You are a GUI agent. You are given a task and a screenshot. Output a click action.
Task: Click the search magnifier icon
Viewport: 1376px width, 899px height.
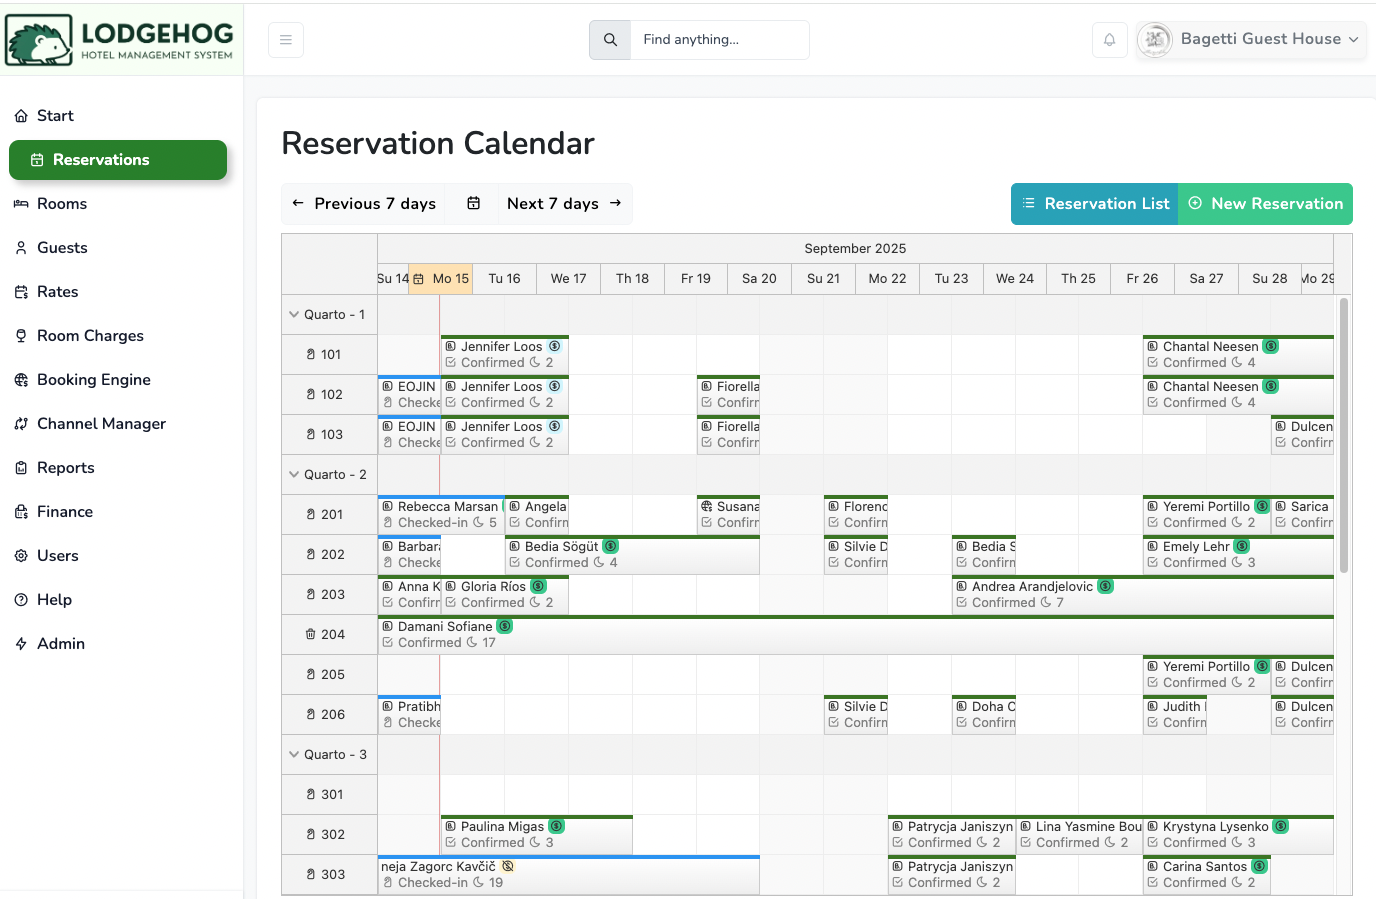coord(610,40)
